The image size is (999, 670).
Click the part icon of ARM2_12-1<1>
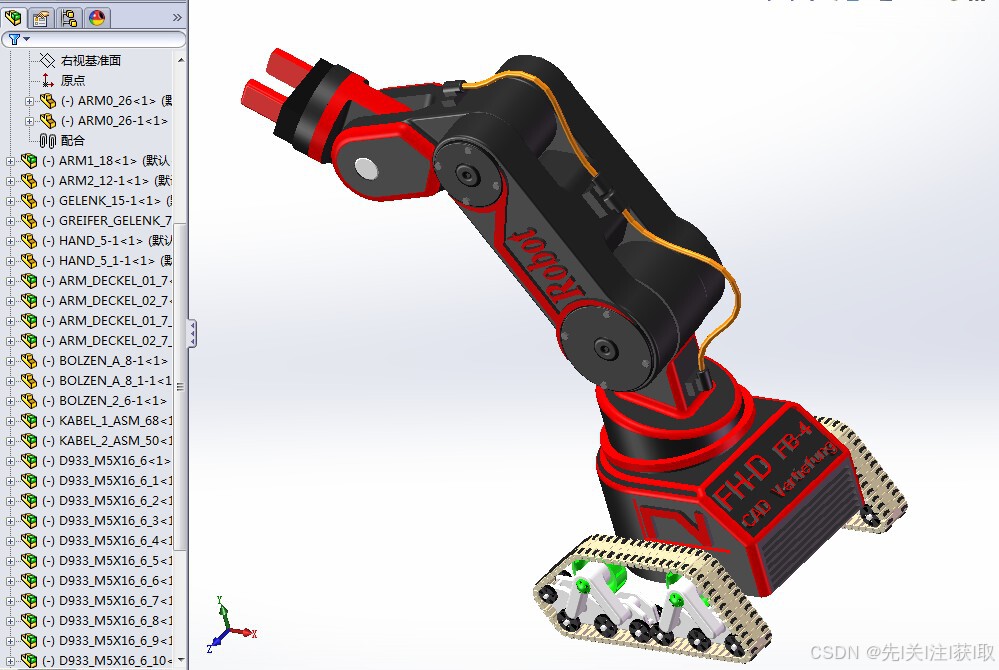point(29,181)
